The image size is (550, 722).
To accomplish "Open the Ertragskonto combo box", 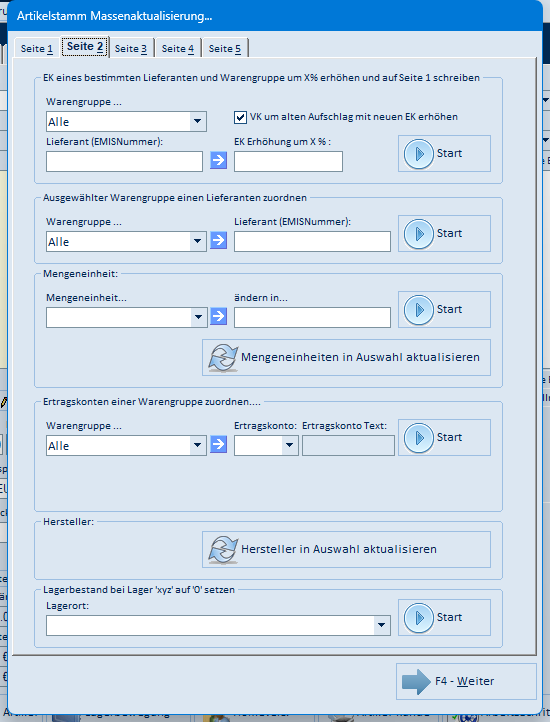I will pos(289,445).
